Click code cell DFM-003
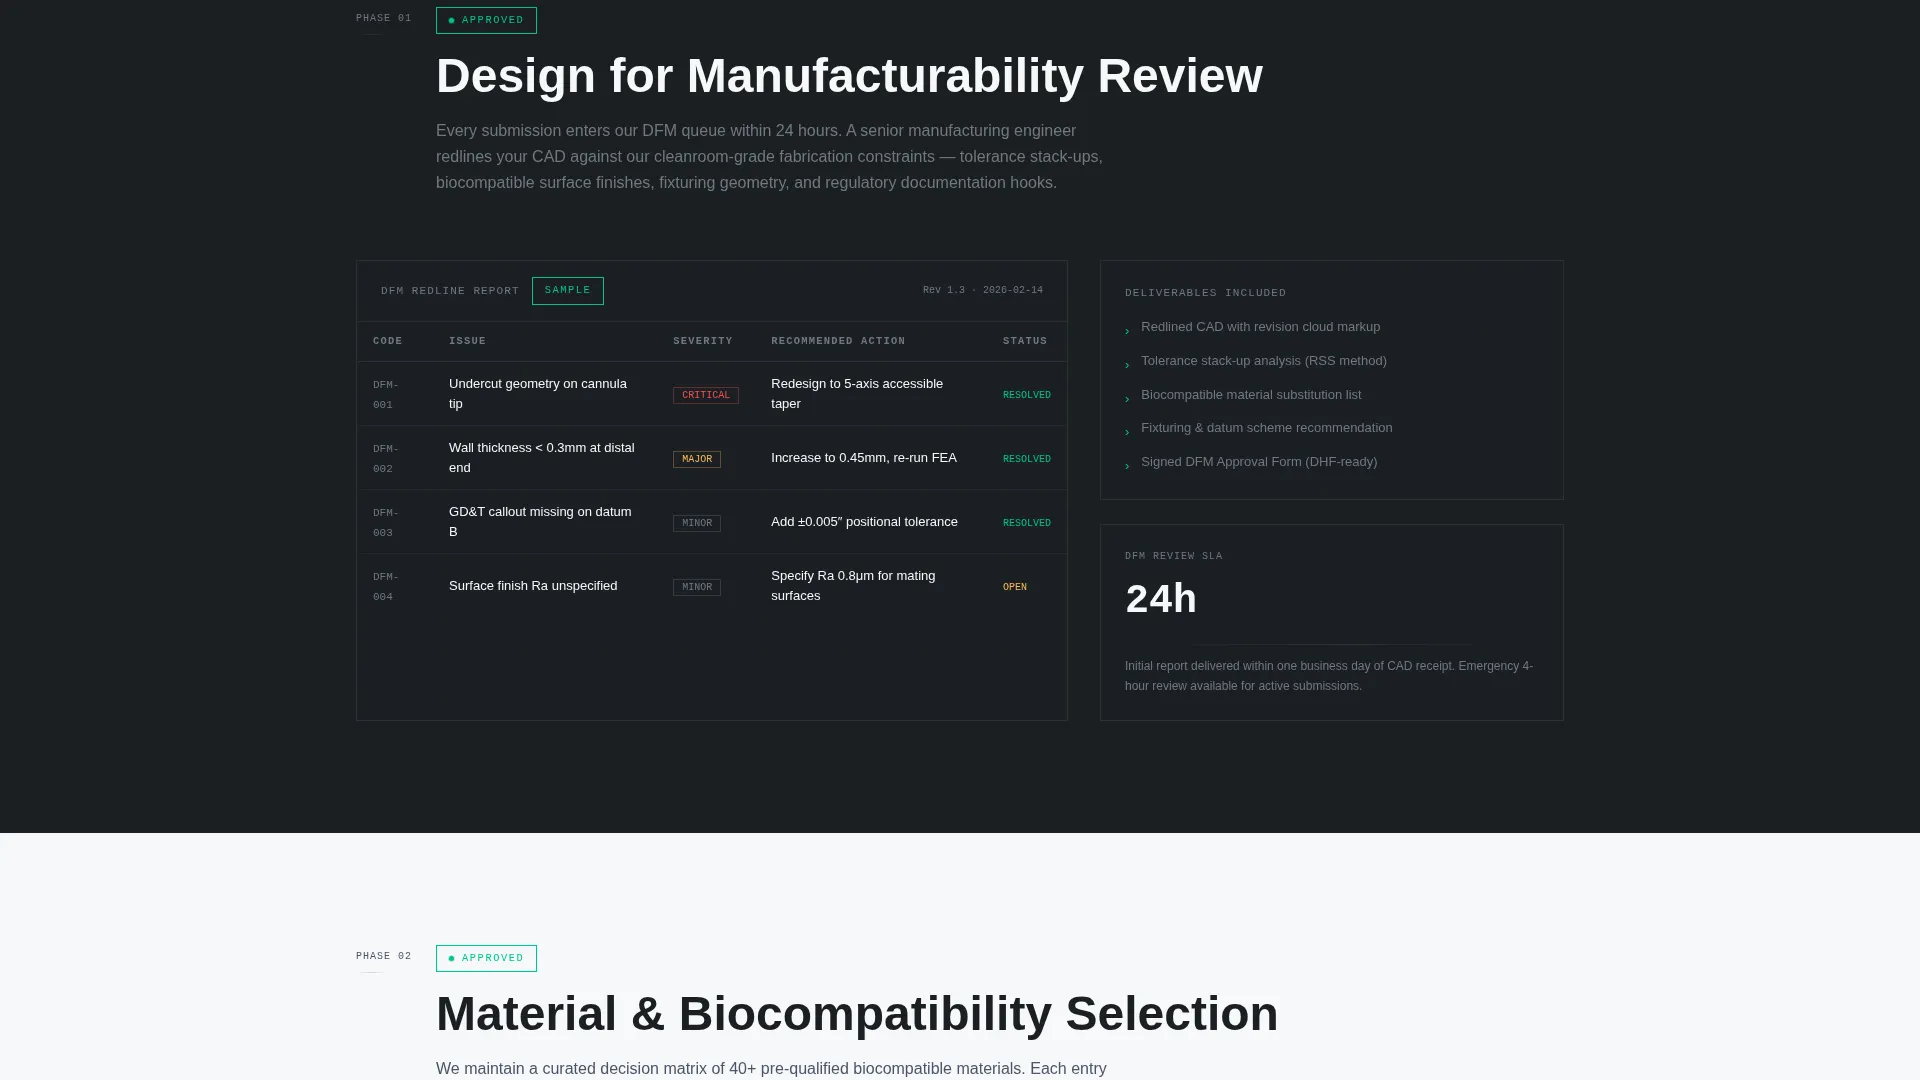Screen dimensions: 1920x1080 pos(386,522)
